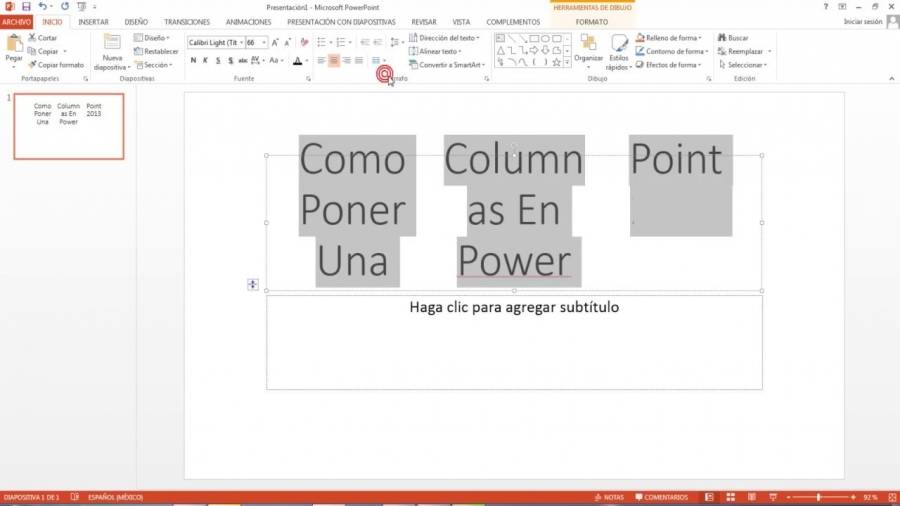Toggle text shadow formatting
This screenshot has width=900, height=506.
[x=231, y=60]
